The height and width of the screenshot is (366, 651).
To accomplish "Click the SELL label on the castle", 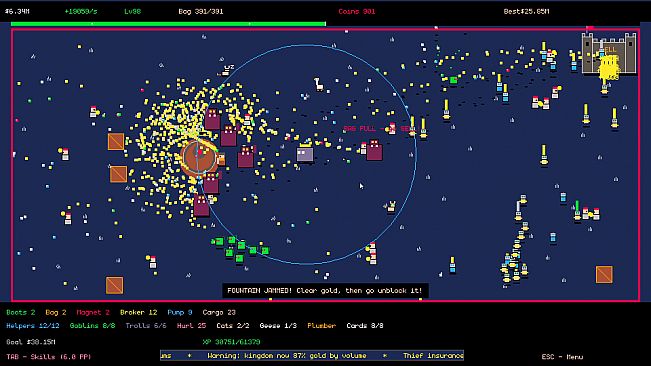I will tap(609, 50).
